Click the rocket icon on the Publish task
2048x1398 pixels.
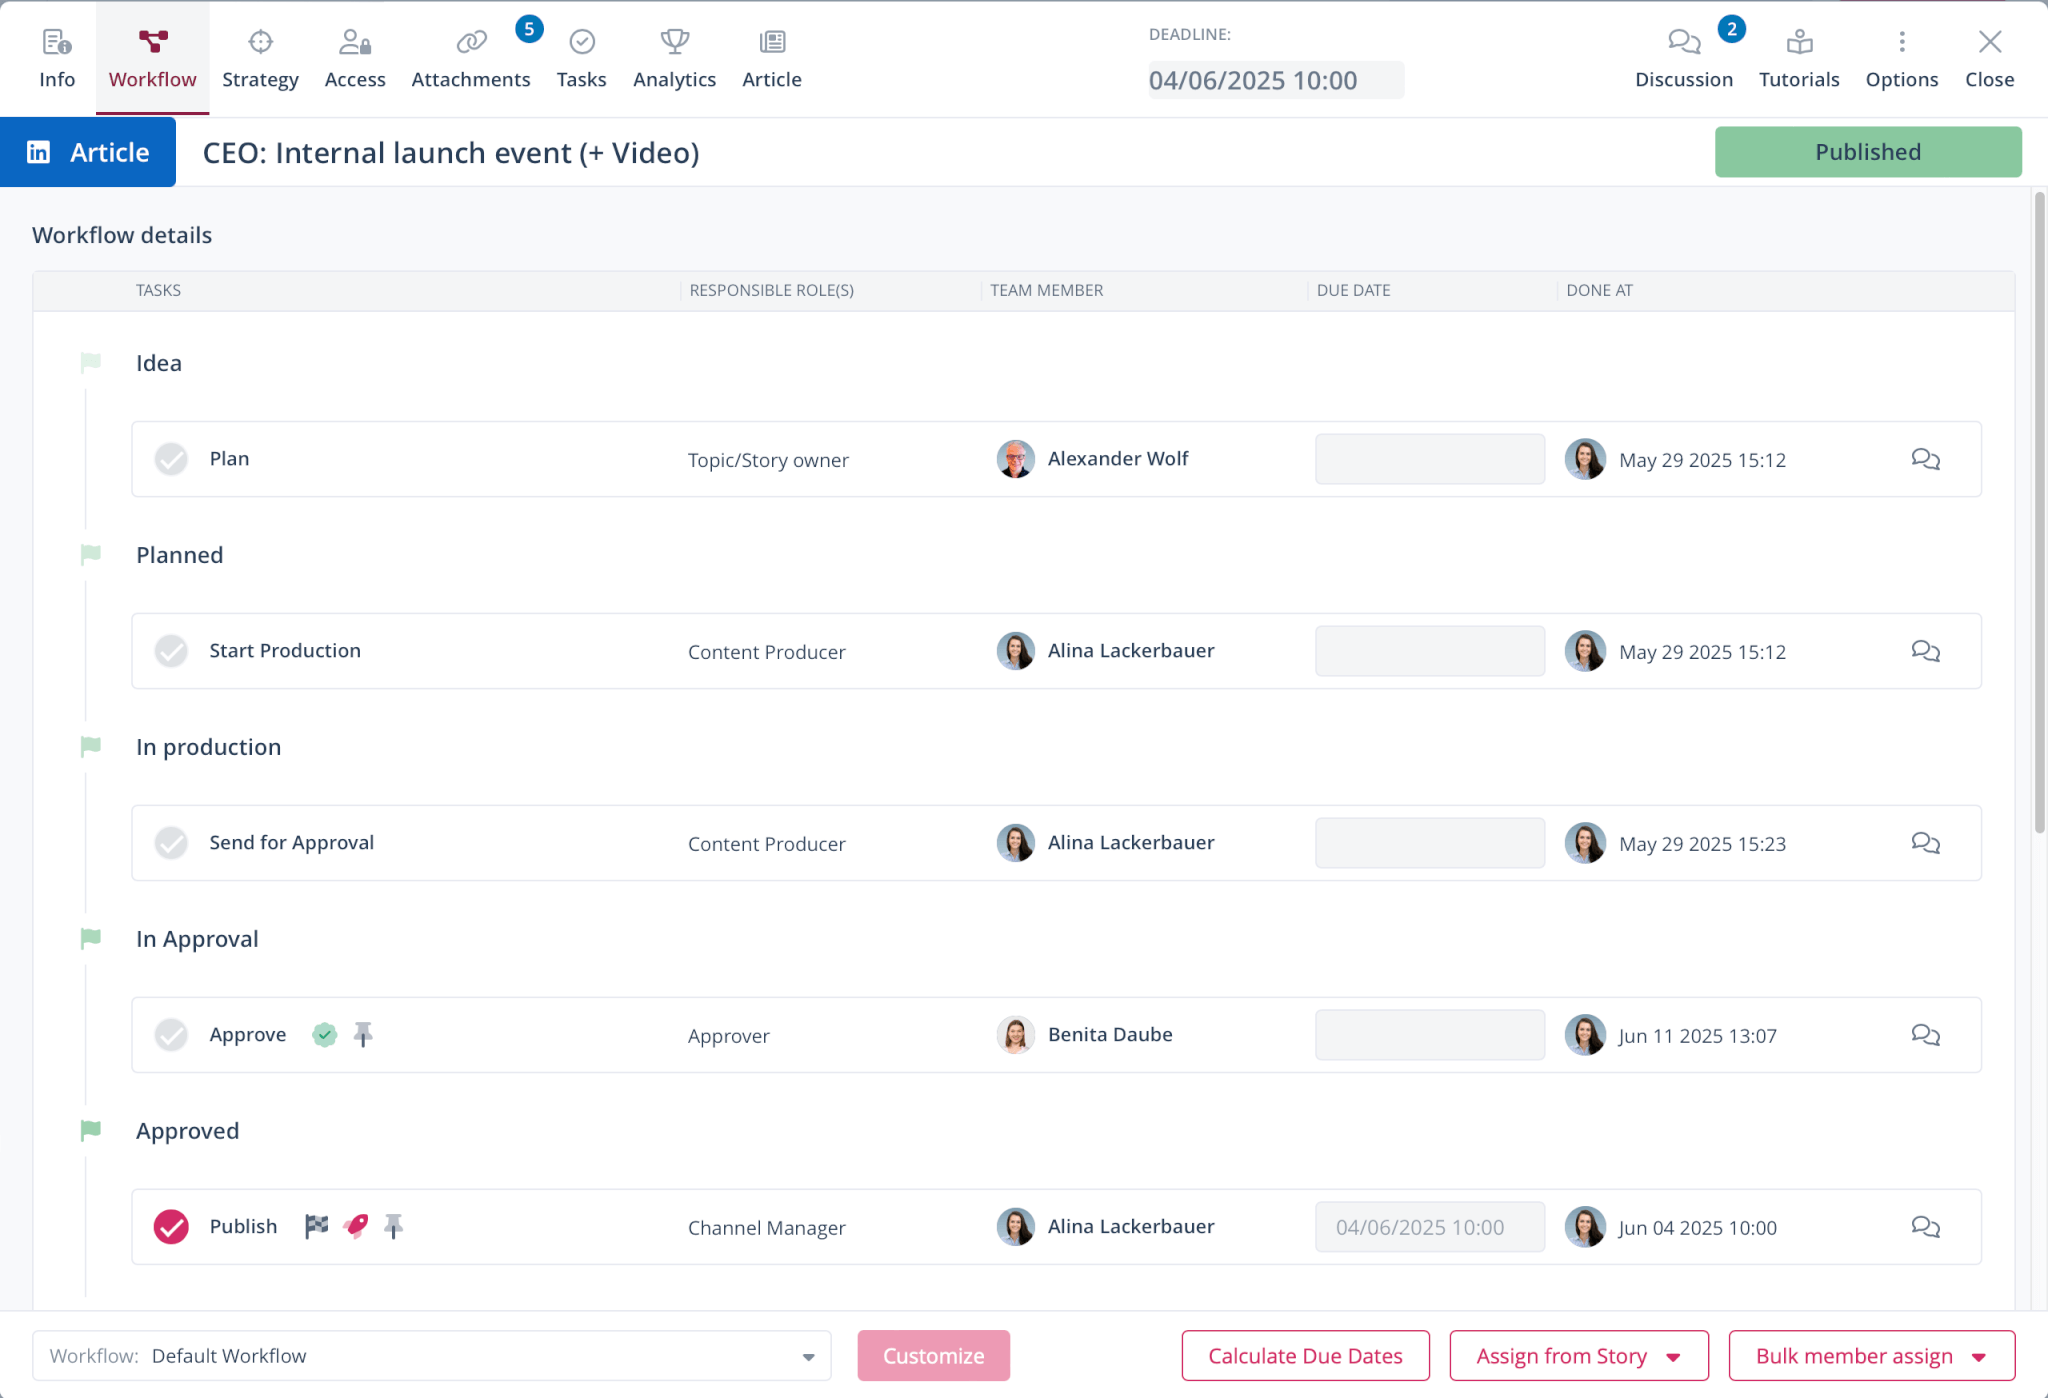[x=355, y=1226]
